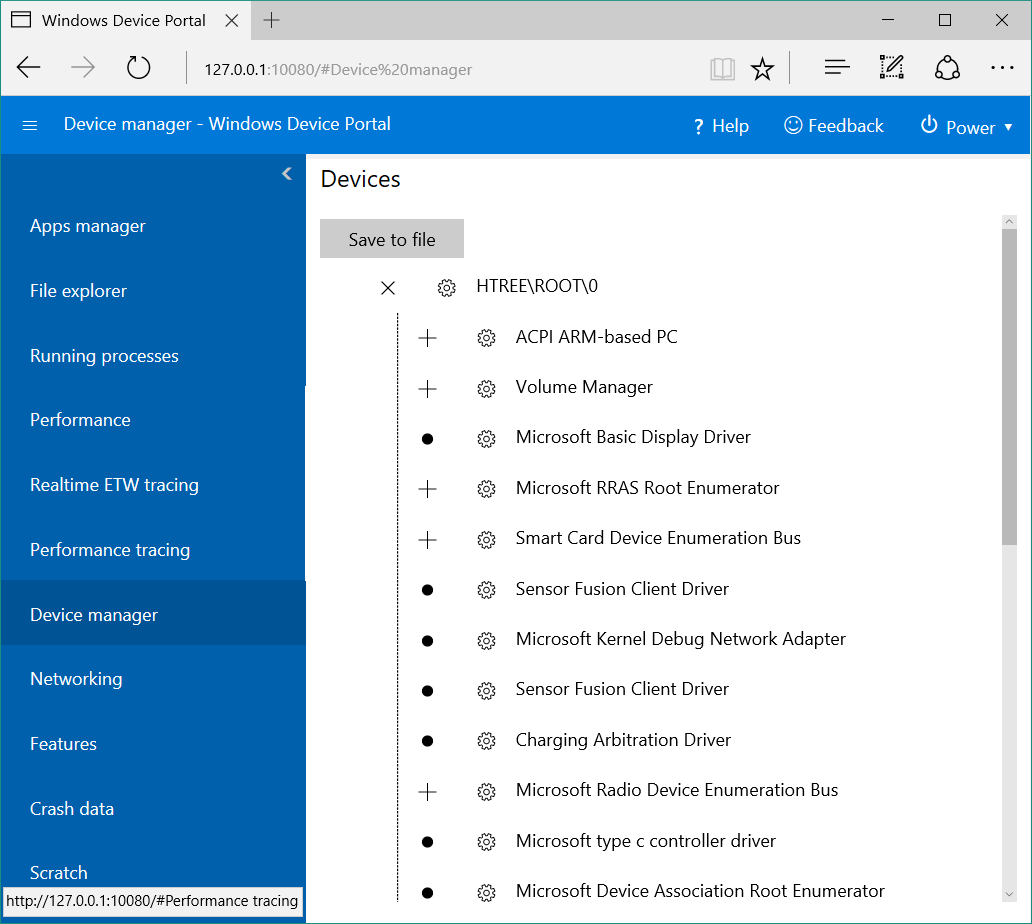This screenshot has height=924, width=1032.
Task: Collapse the left sidebar using the chevron
Action: tap(287, 172)
